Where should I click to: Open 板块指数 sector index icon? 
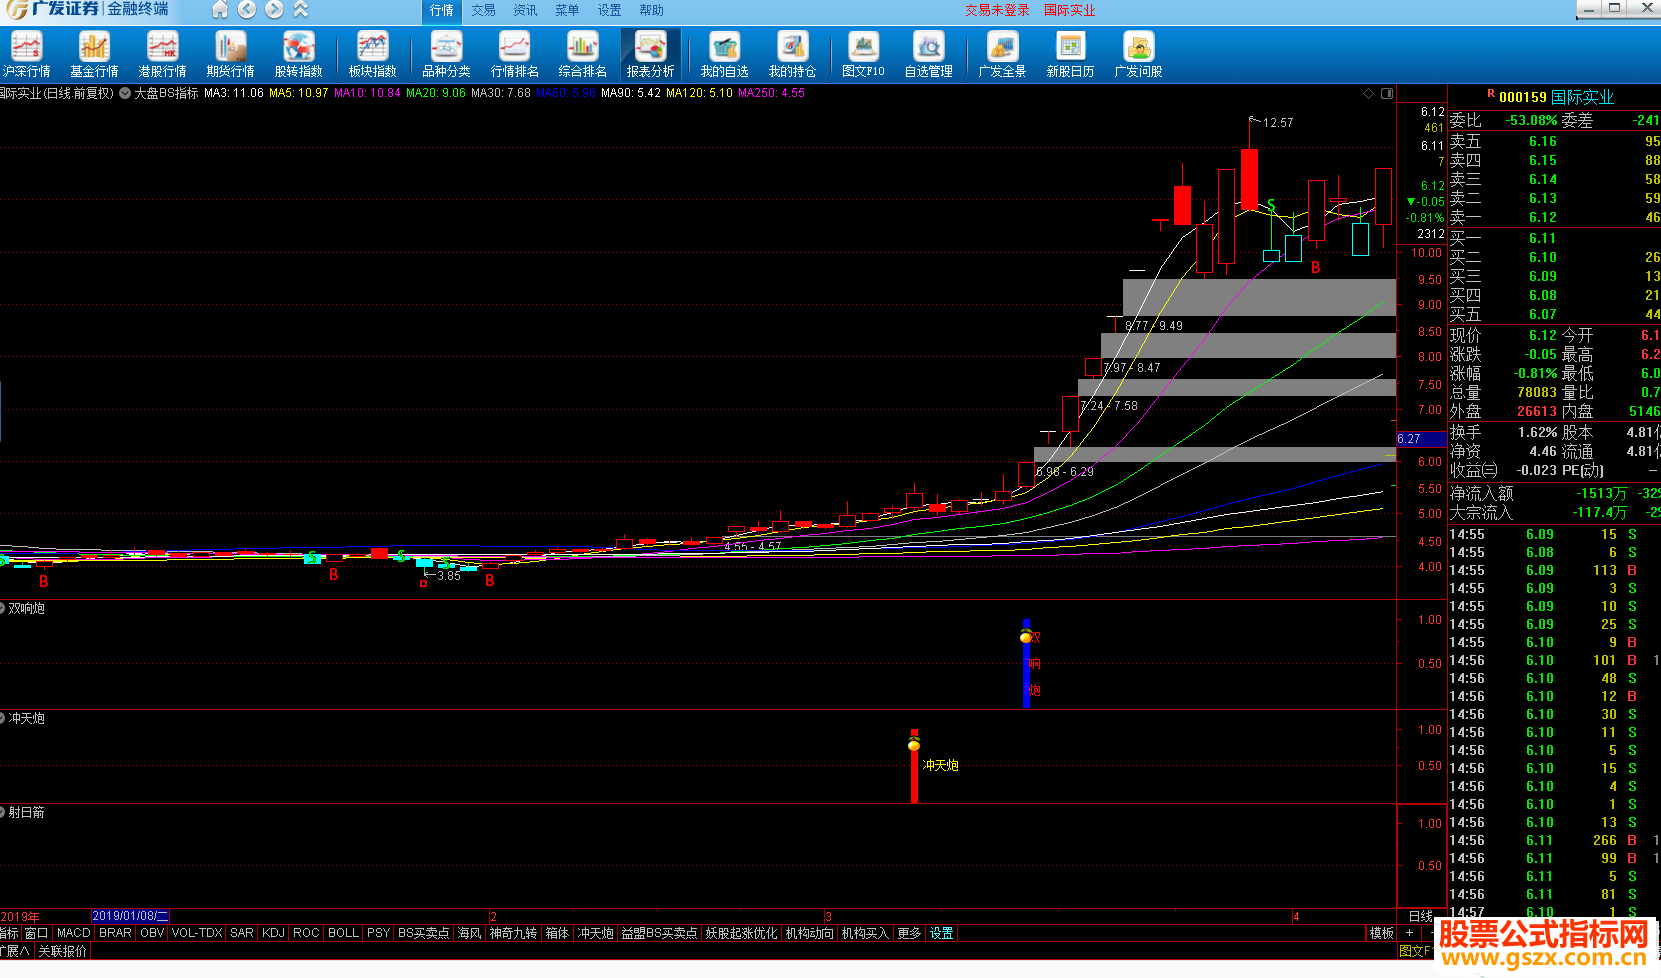372,55
